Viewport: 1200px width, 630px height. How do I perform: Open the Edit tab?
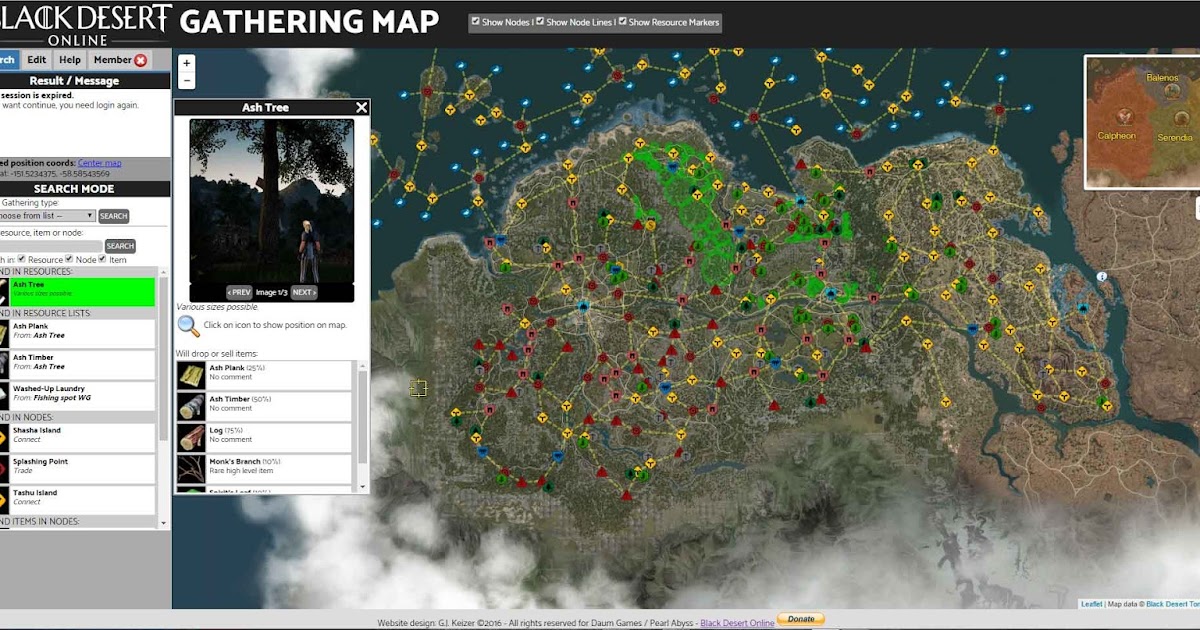pos(36,59)
